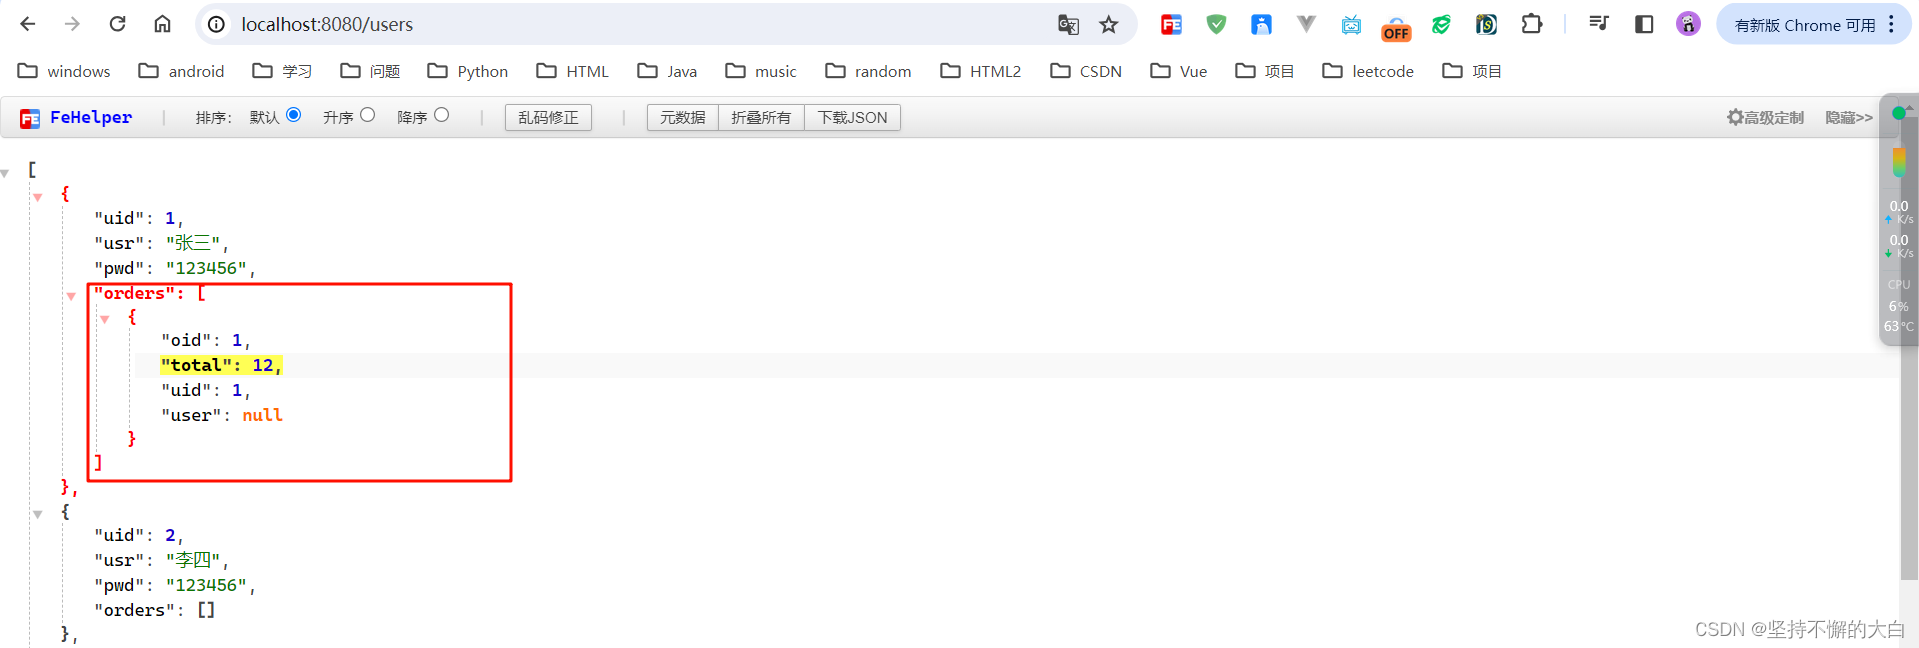Bookmark this page with star icon
Image resolution: width=1919 pixels, height=648 pixels.
pos(1108,24)
